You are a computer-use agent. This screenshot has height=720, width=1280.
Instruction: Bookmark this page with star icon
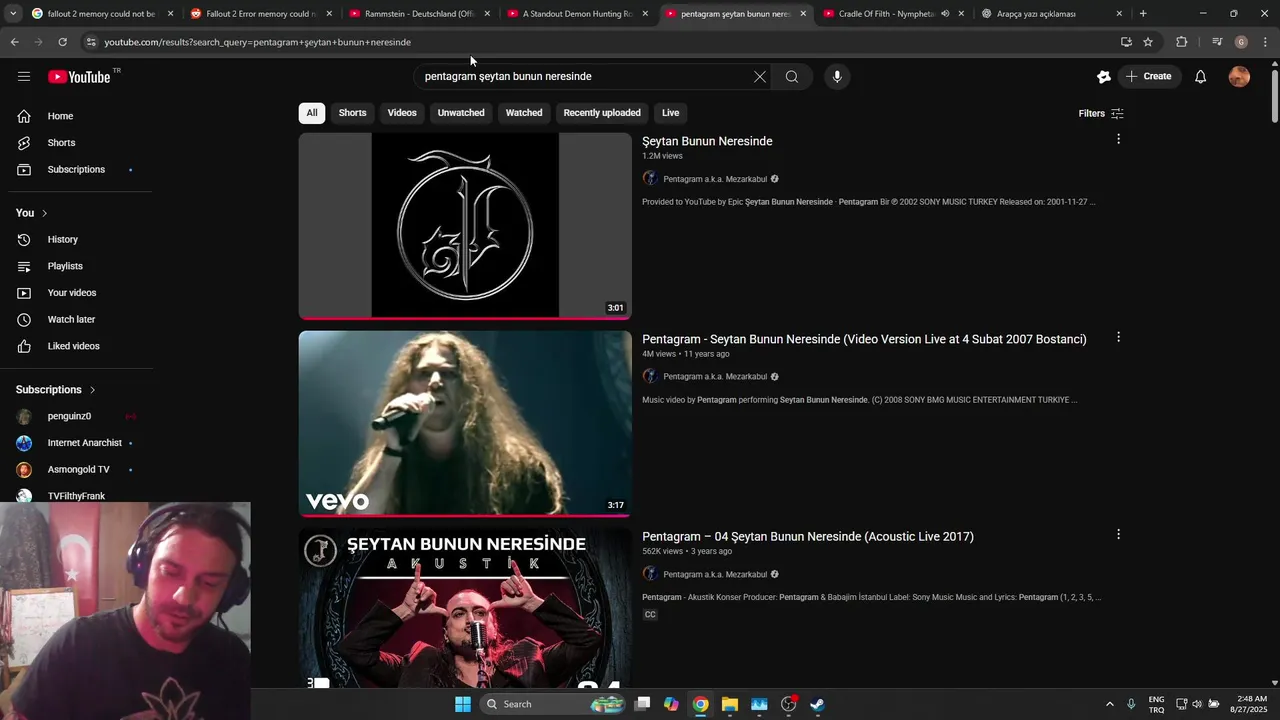pos(1148,42)
